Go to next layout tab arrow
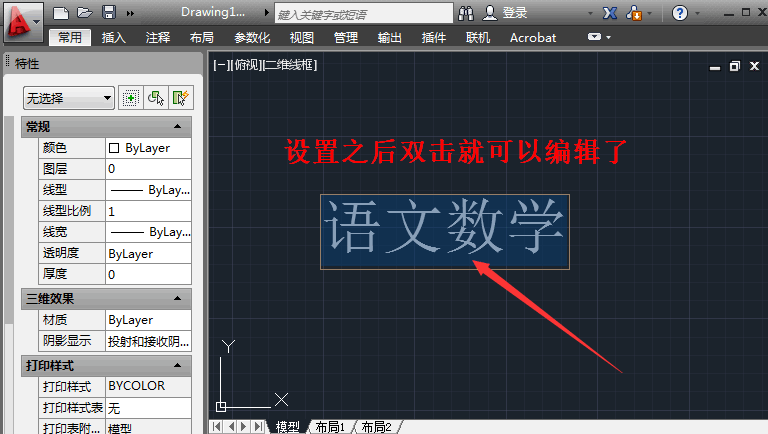Screen dimensions: 768x434 coord(244,427)
